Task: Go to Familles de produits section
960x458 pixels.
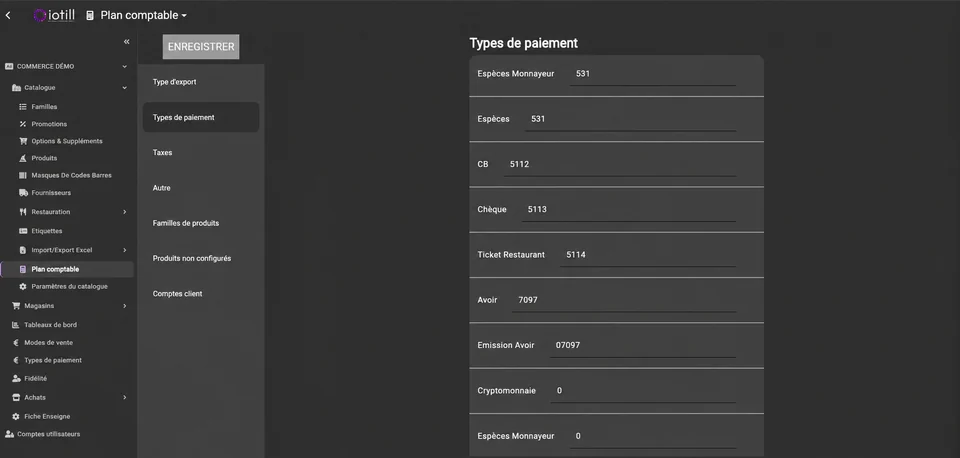Action: pyautogui.click(x=201, y=223)
